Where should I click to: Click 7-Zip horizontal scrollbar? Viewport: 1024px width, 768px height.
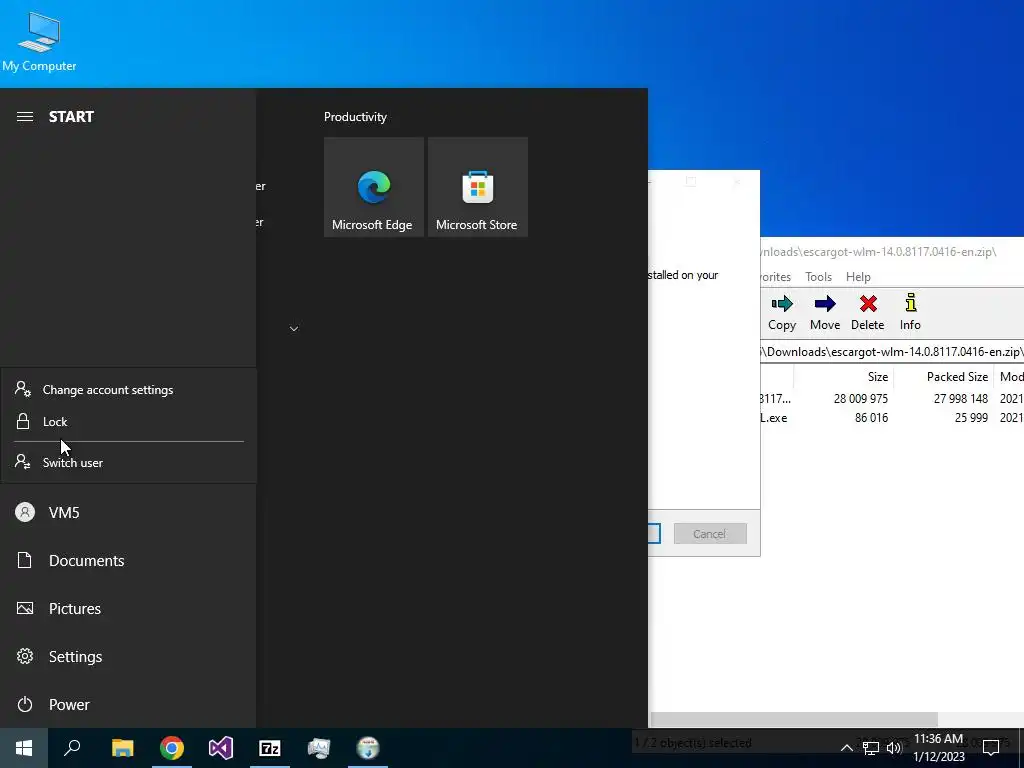(793, 719)
